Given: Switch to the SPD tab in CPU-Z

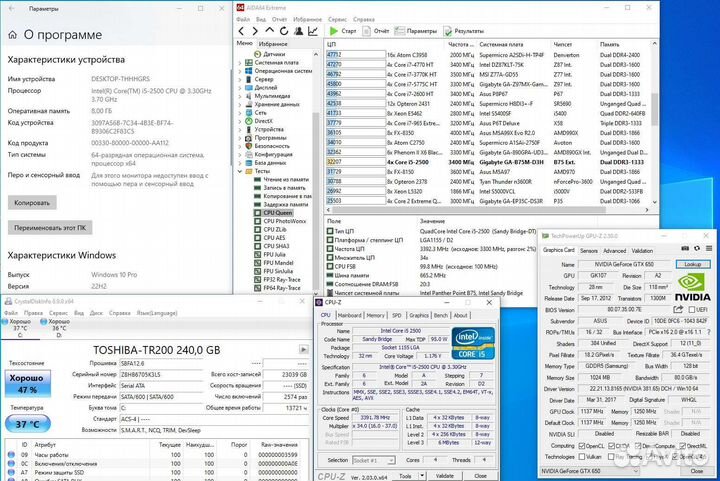Looking at the screenshot, I should (397, 315).
